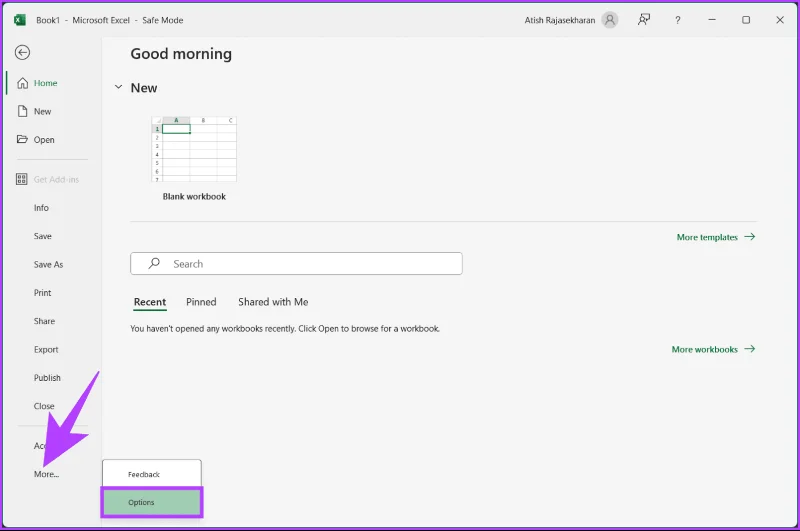Switch to the Recent tab
The image size is (800, 531).
pos(150,302)
